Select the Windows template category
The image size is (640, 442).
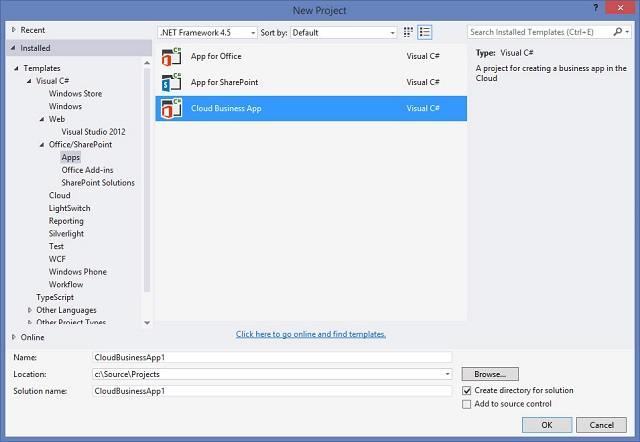pos(65,106)
